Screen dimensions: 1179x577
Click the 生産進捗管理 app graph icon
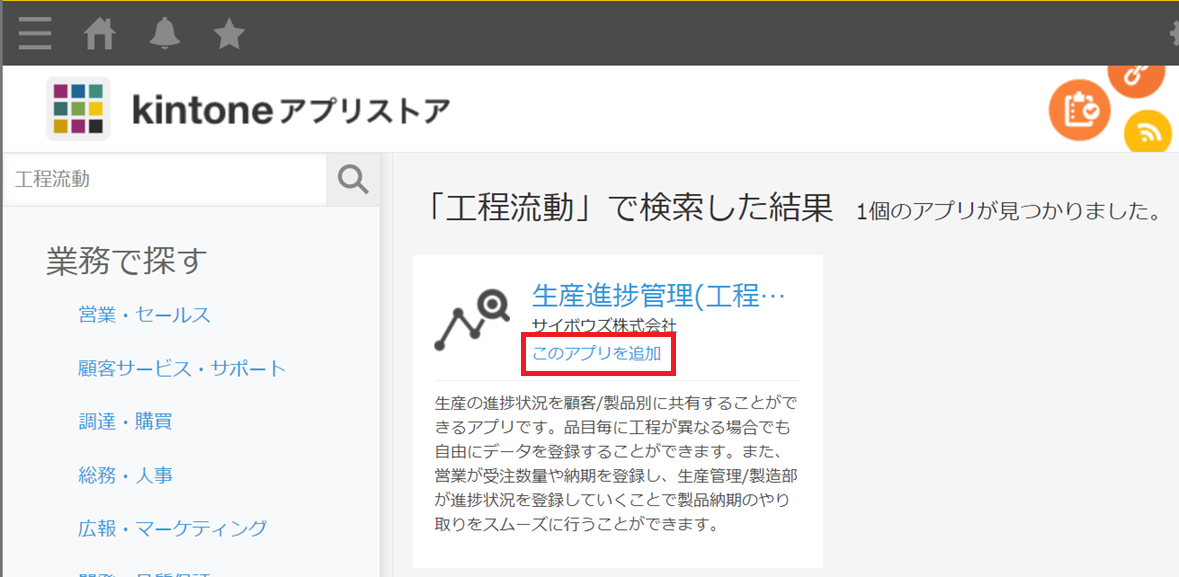472,320
